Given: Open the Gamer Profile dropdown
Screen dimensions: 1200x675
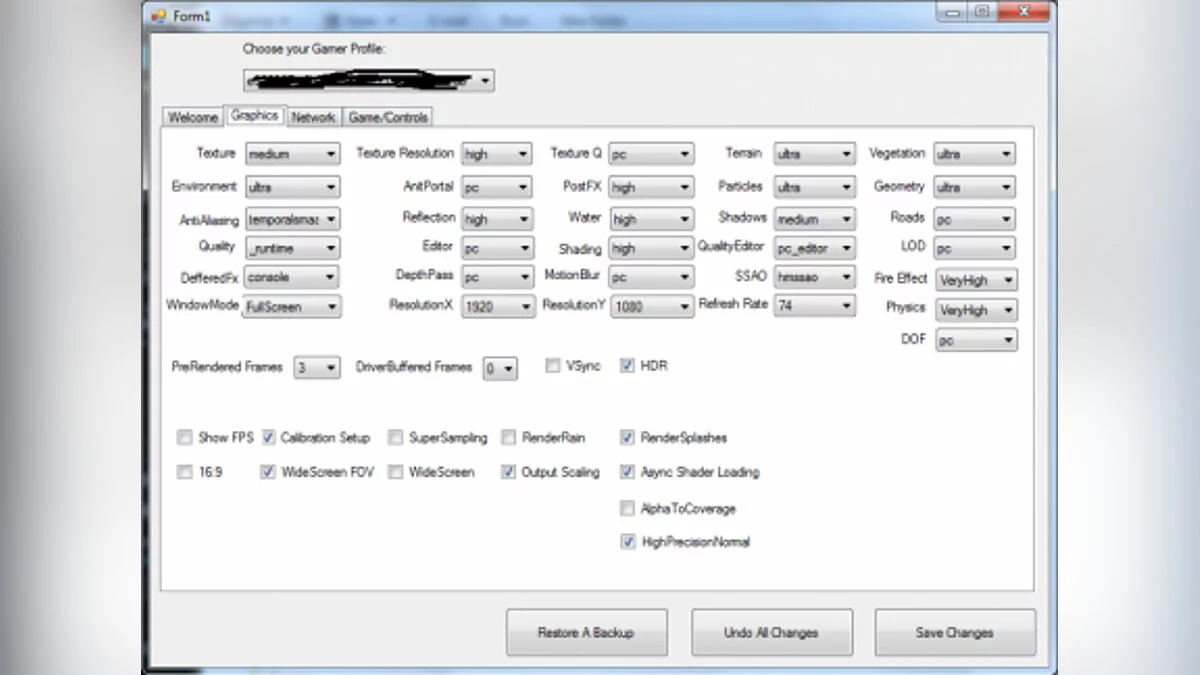Looking at the screenshot, I should (369, 80).
